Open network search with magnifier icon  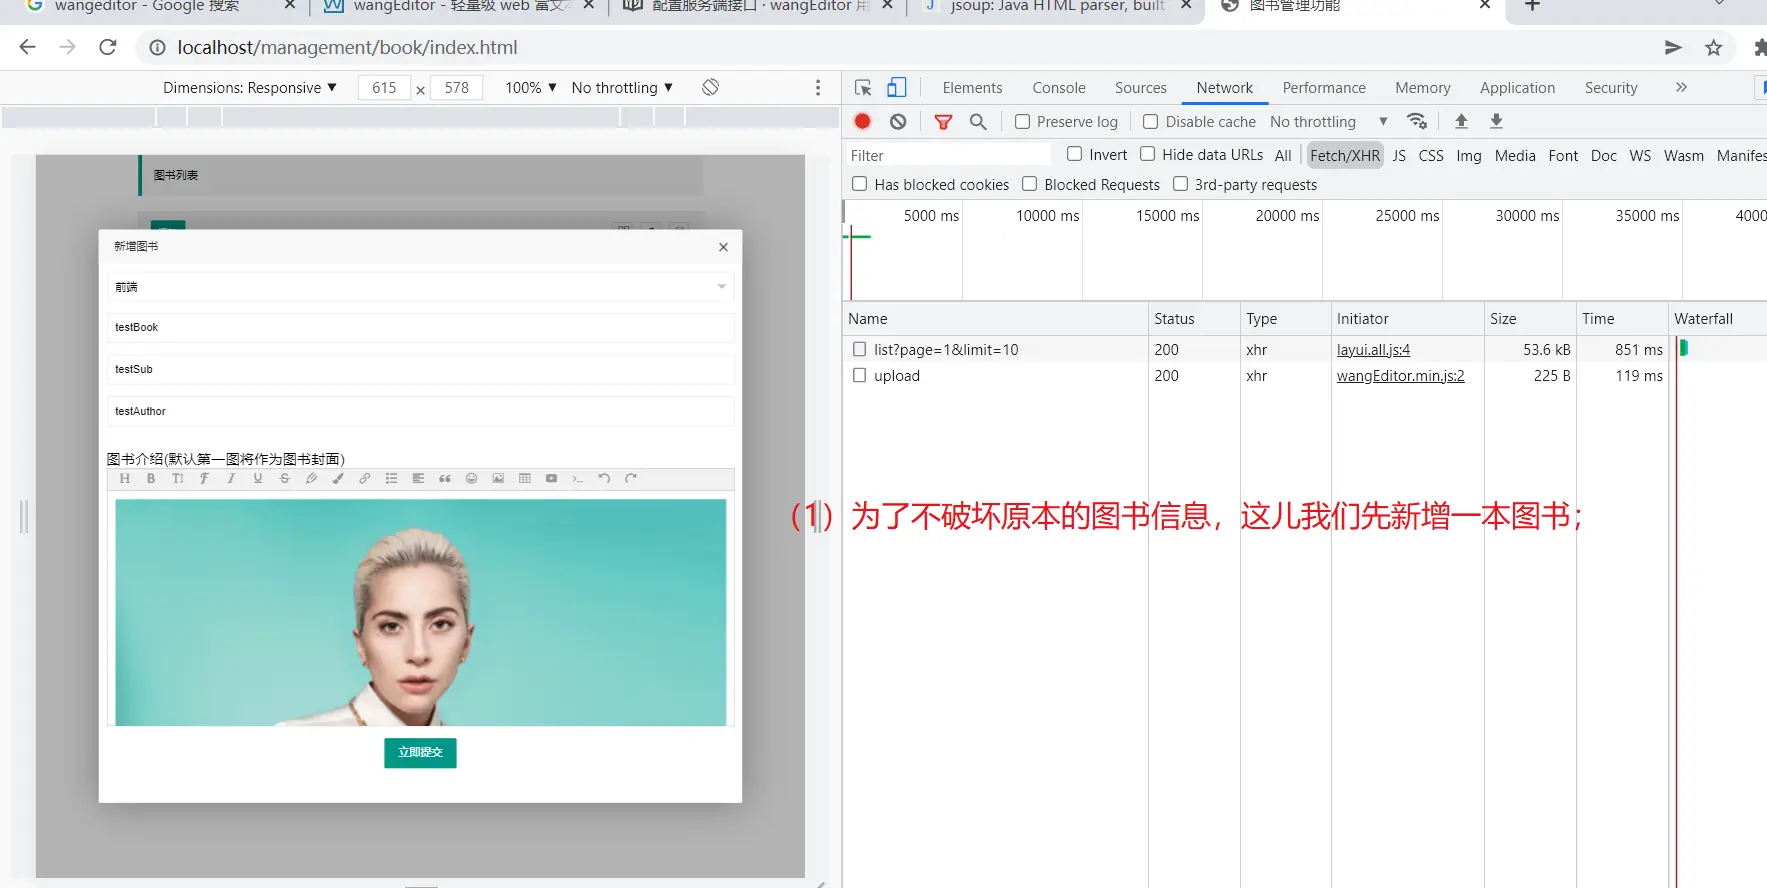(978, 122)
